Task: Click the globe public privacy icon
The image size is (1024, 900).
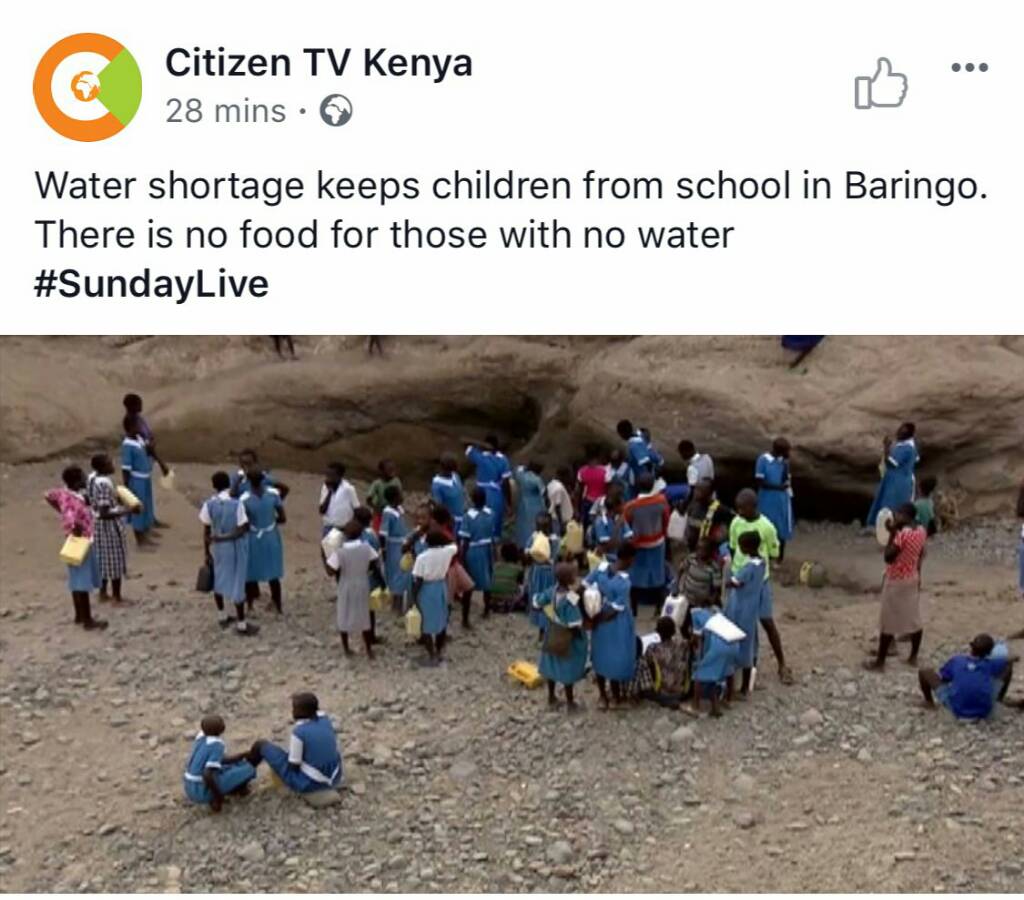Action: coord(336,111)
